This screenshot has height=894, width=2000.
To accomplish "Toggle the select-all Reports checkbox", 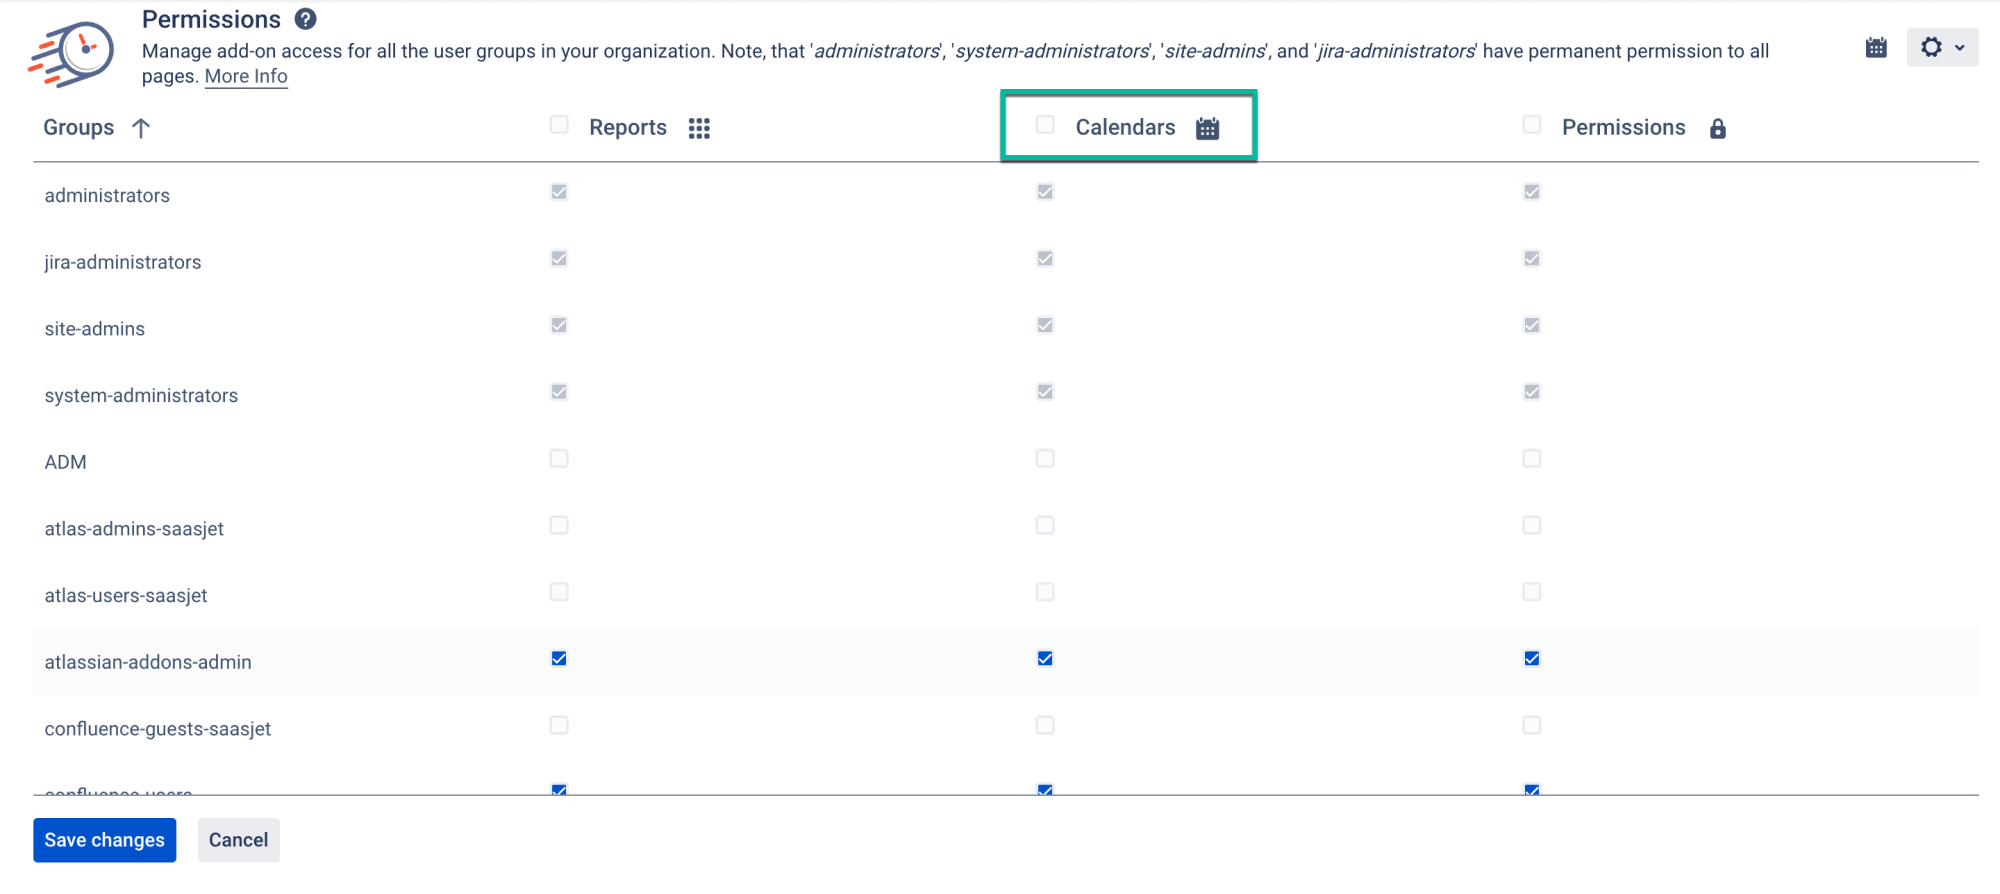I will 559,125.
